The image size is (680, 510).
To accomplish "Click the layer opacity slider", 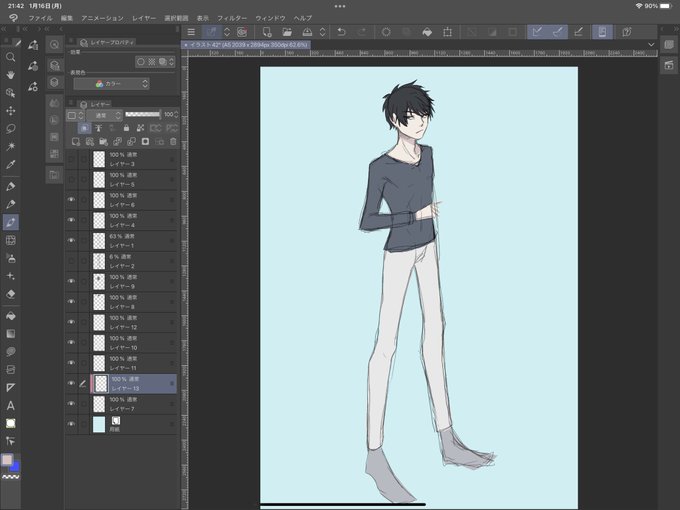I will pos(143,114).
